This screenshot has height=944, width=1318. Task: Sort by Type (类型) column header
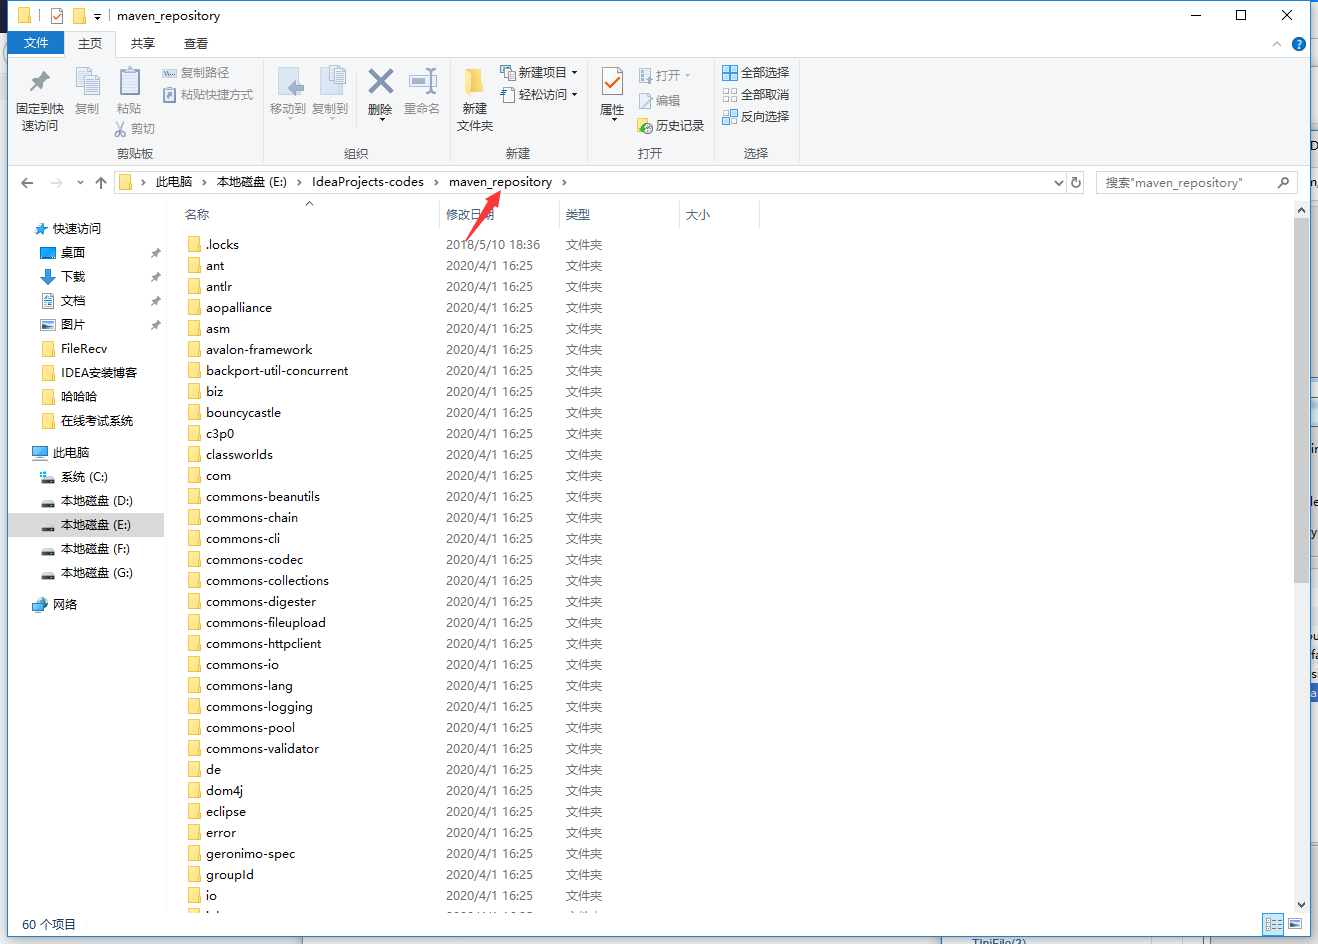pyautogui.click(x=577, y=215)
